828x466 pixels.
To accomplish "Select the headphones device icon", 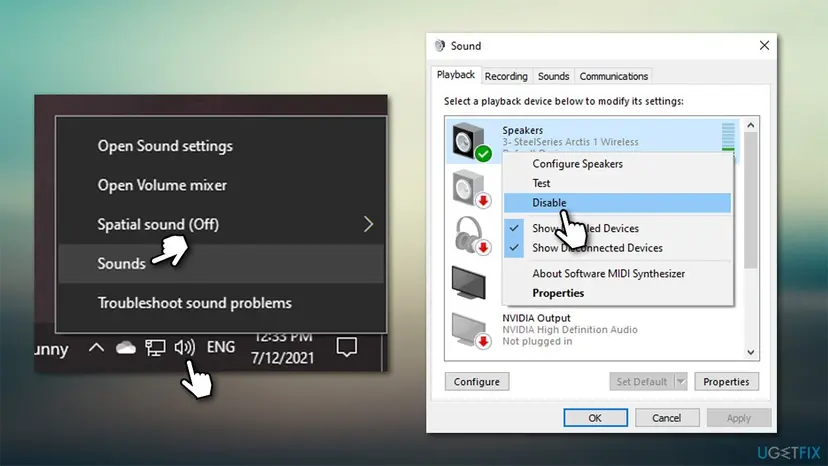I will [473, 236].
